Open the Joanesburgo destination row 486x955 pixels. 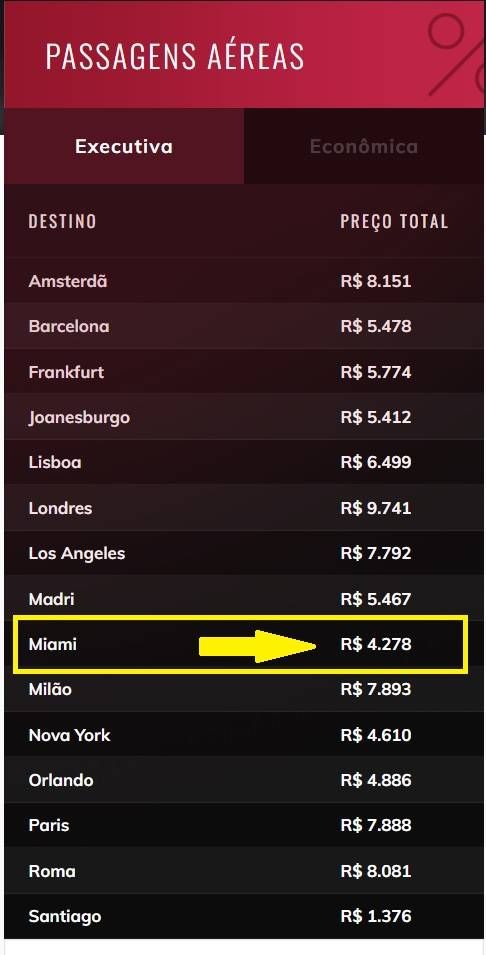click(x=243, y=417)
